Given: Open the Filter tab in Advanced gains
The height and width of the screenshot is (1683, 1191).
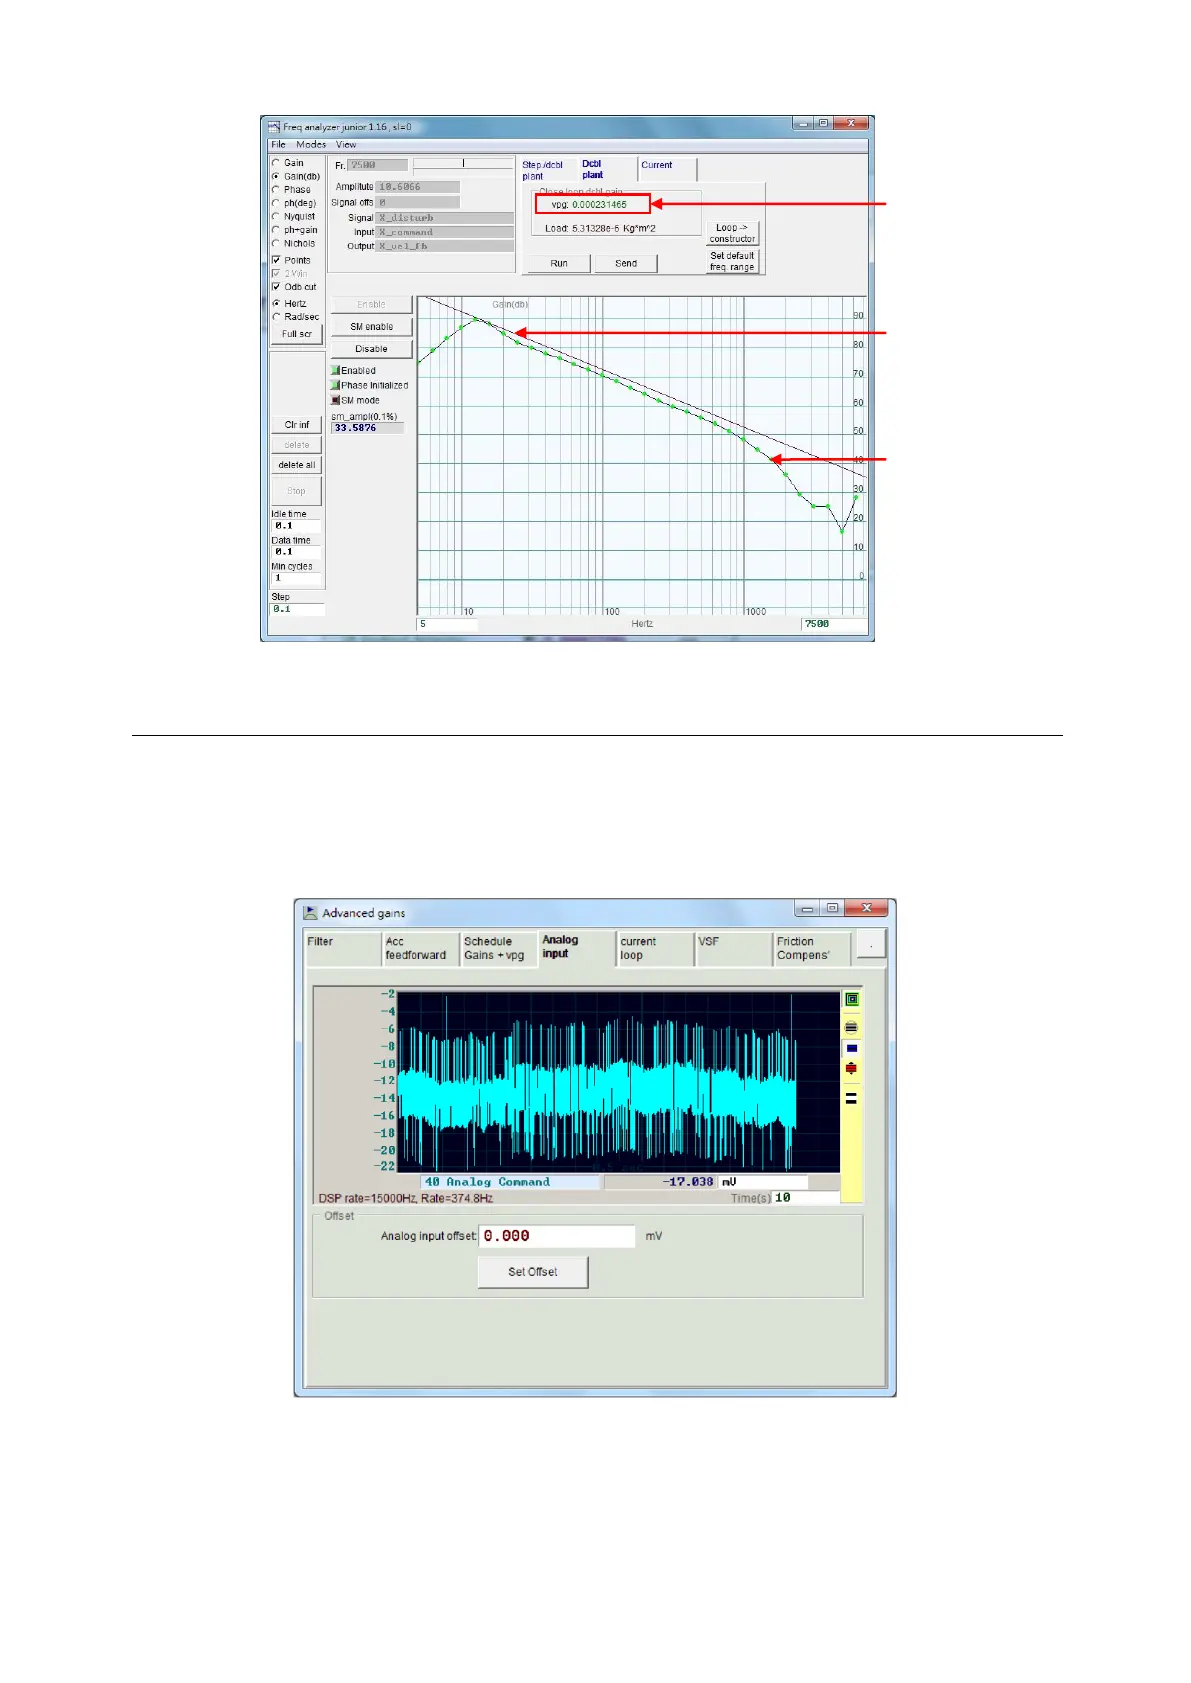Looking at the screenshot, I should [x=344, y=948].
